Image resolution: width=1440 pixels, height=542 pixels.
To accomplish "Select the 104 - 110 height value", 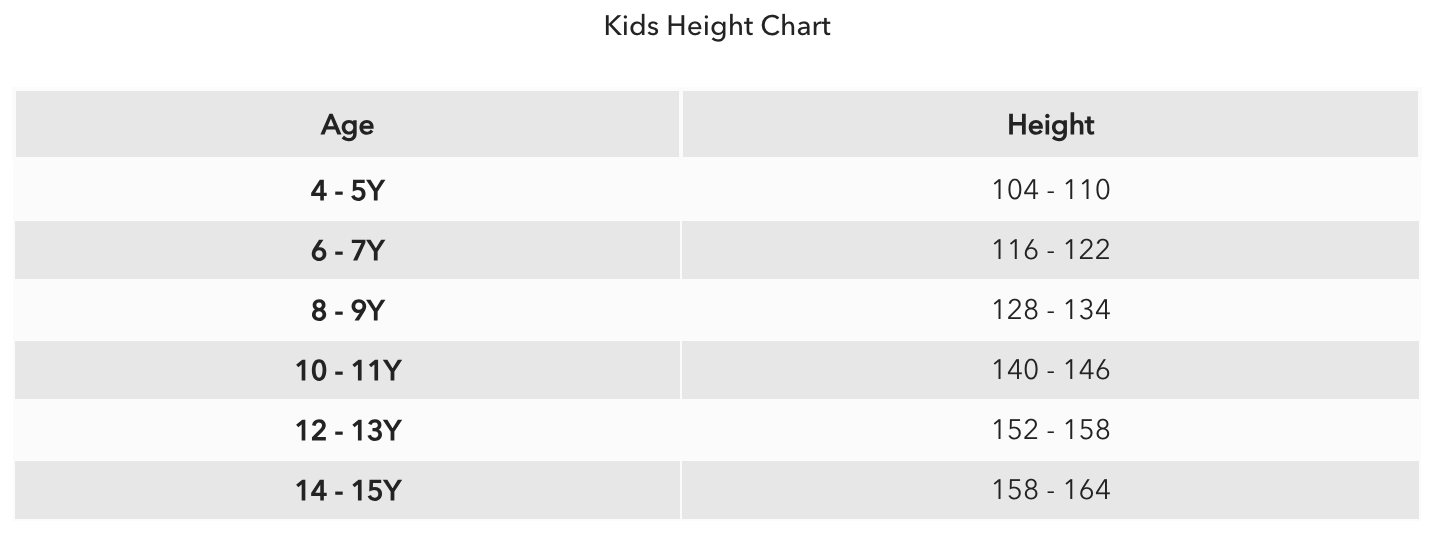I will 1050,190.
